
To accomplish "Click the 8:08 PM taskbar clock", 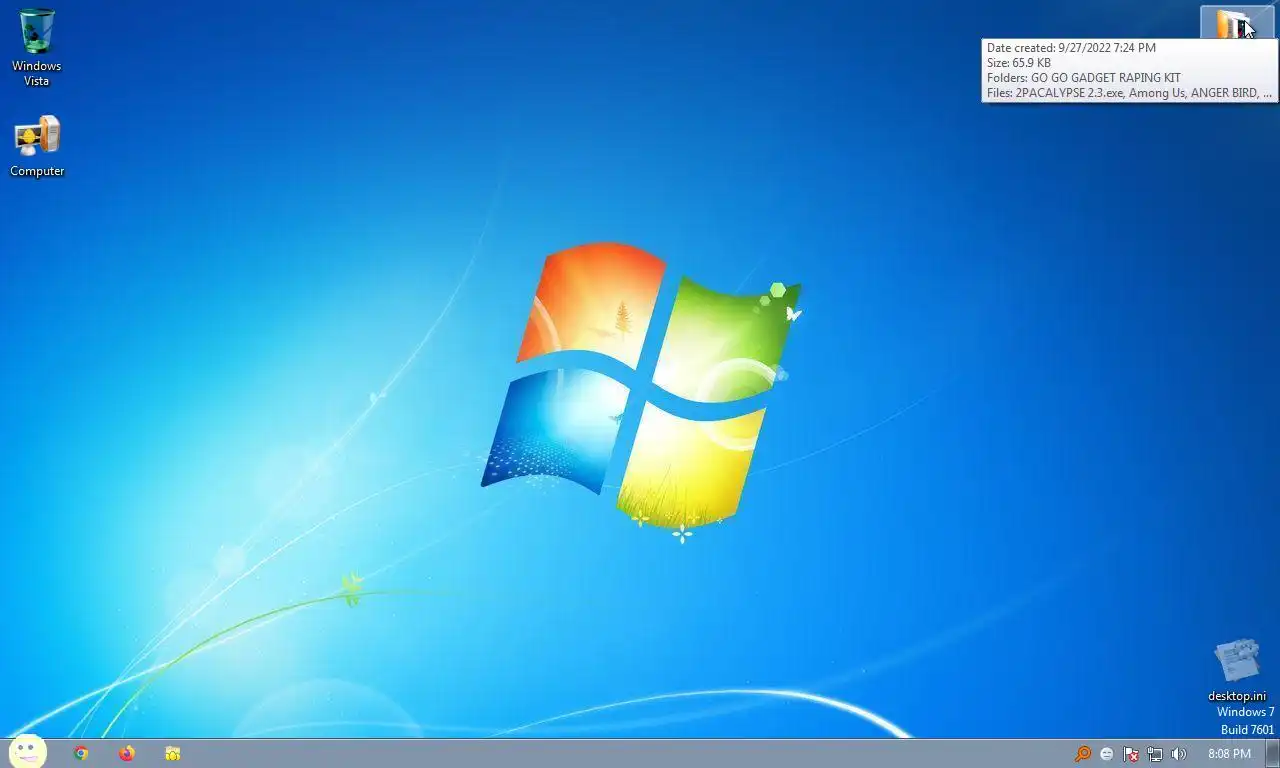I will 1229,754.
